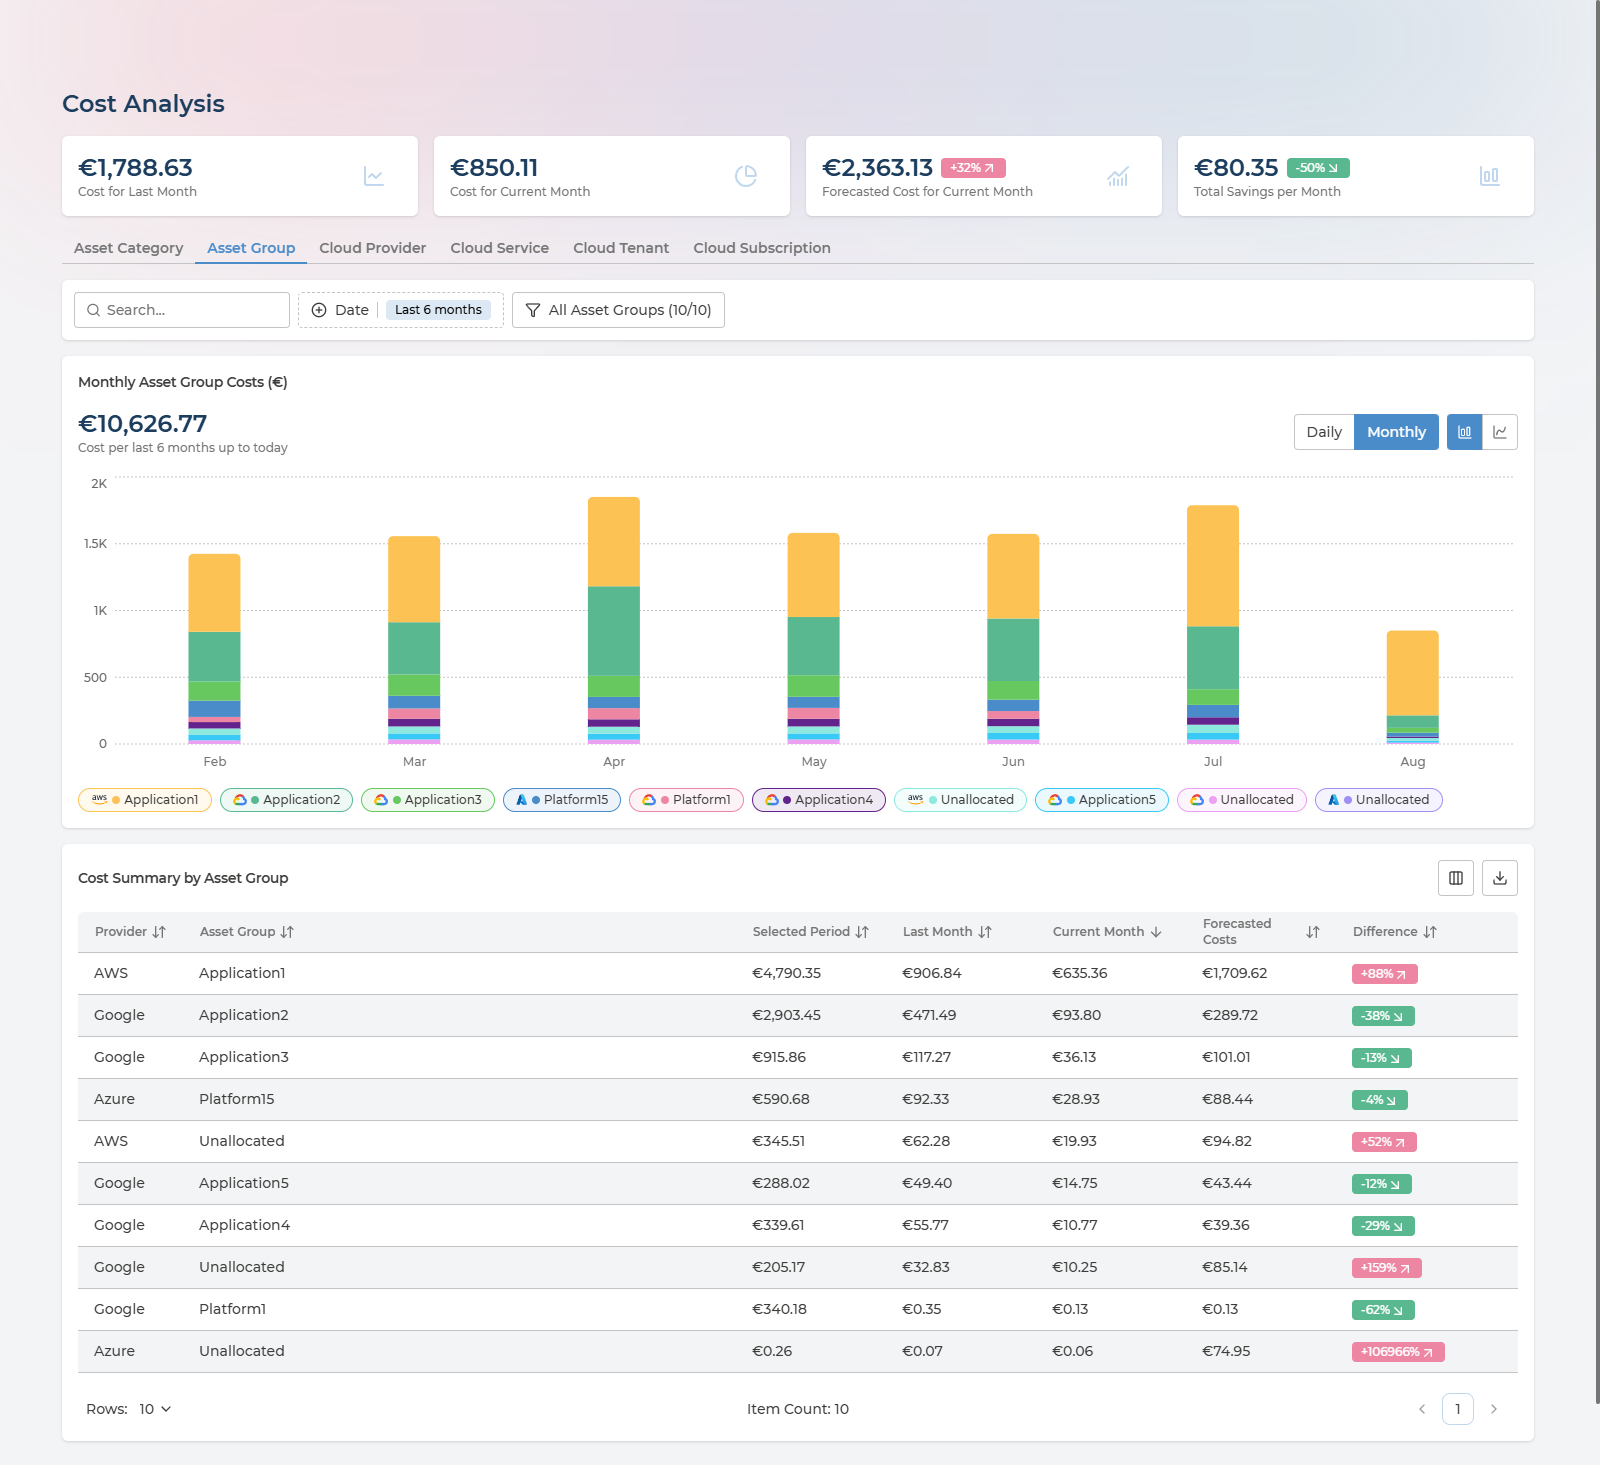Open the Last 6 months date range
The height and width of the screenshot is (1465, 1600).
point(438,310)
